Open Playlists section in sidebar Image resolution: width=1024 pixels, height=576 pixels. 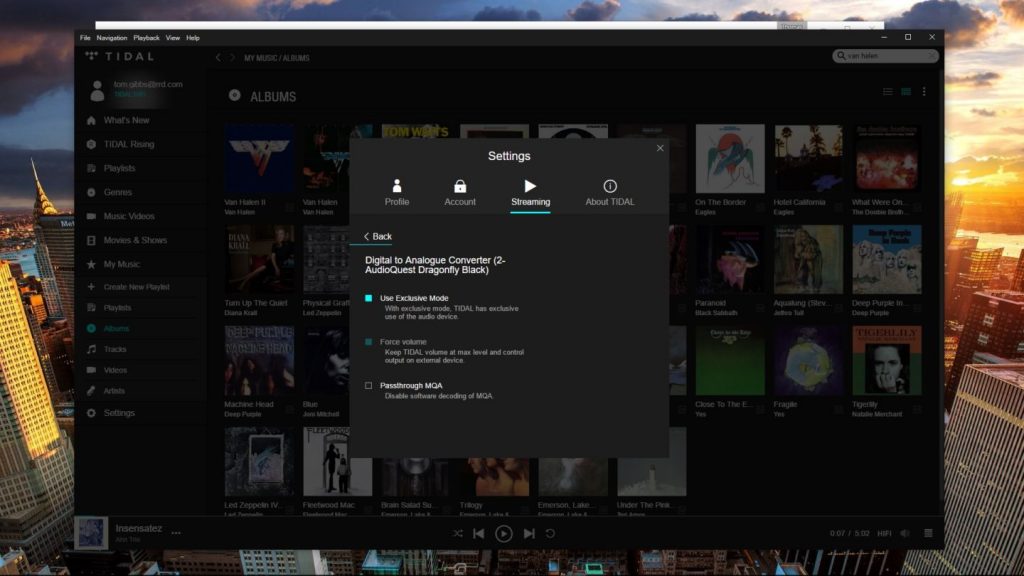click(120, 168)
